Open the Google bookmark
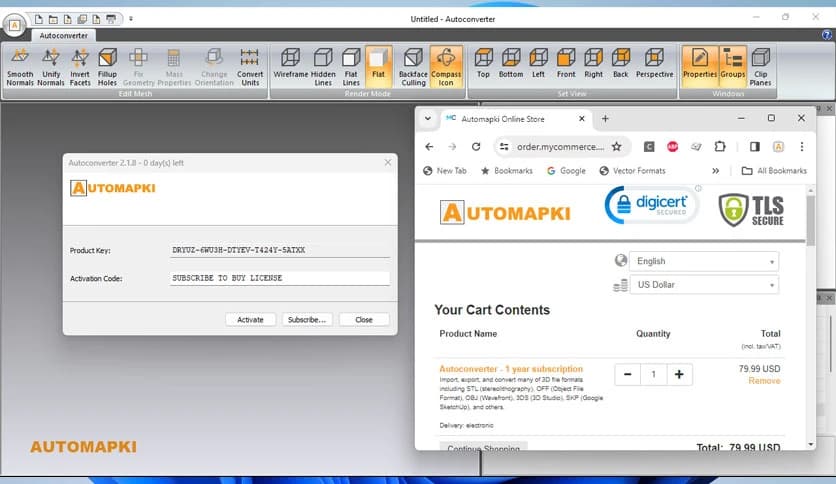The height and width of the screenshot is (484, 836). tap(566, 171)
